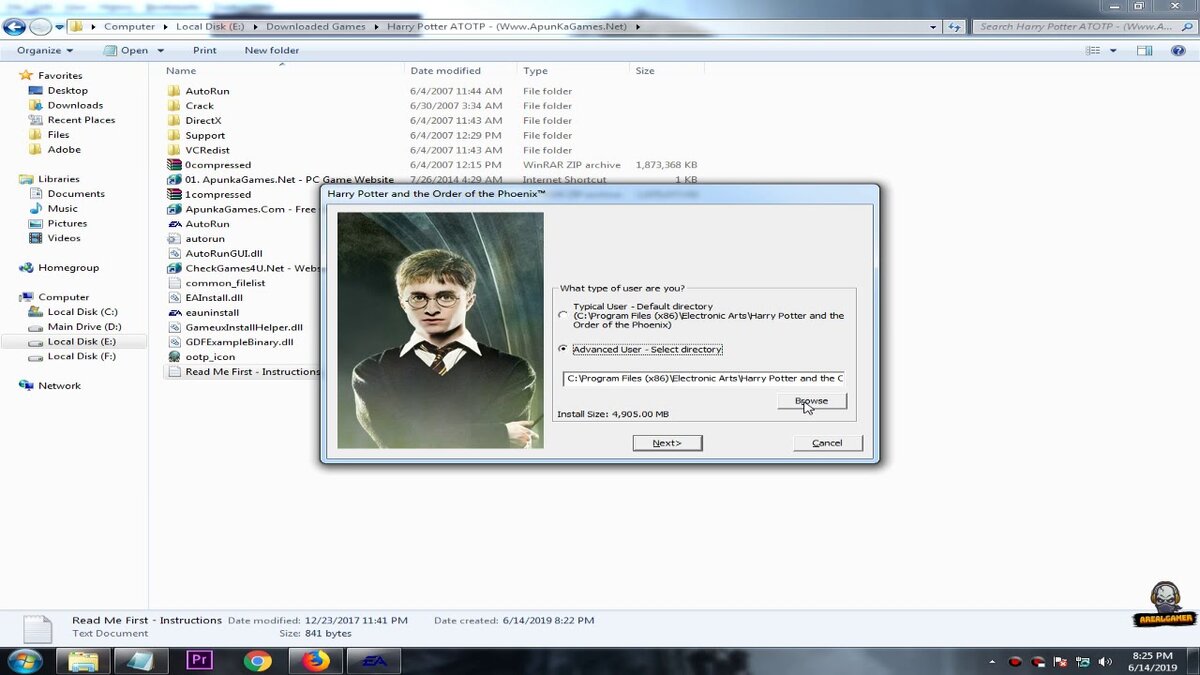Image resolution: width=1200 pixels, height=675 pixels.
Task: Click Local Disk (E:) breadcrumb
Action: click(x=212, y=26)
